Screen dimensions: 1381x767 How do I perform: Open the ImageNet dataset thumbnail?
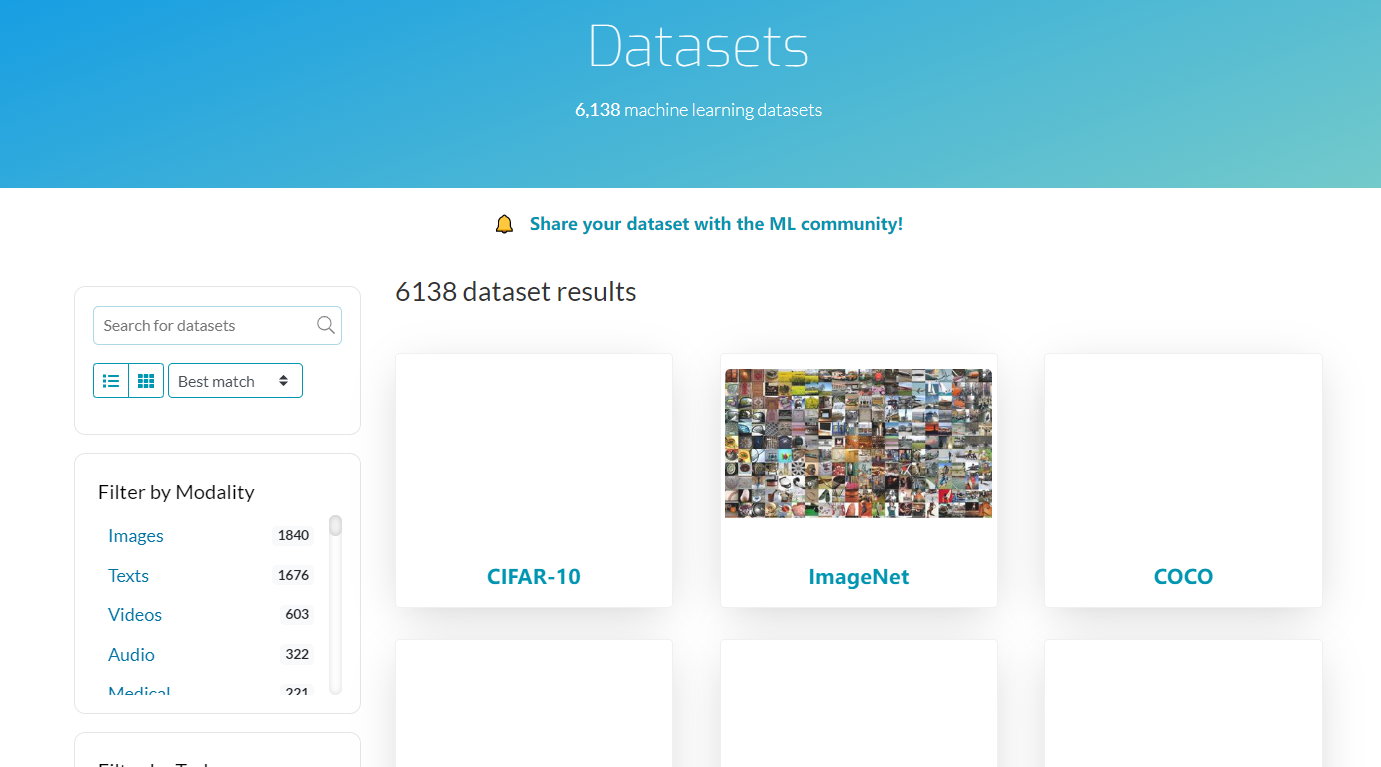(x=858, y=443)
